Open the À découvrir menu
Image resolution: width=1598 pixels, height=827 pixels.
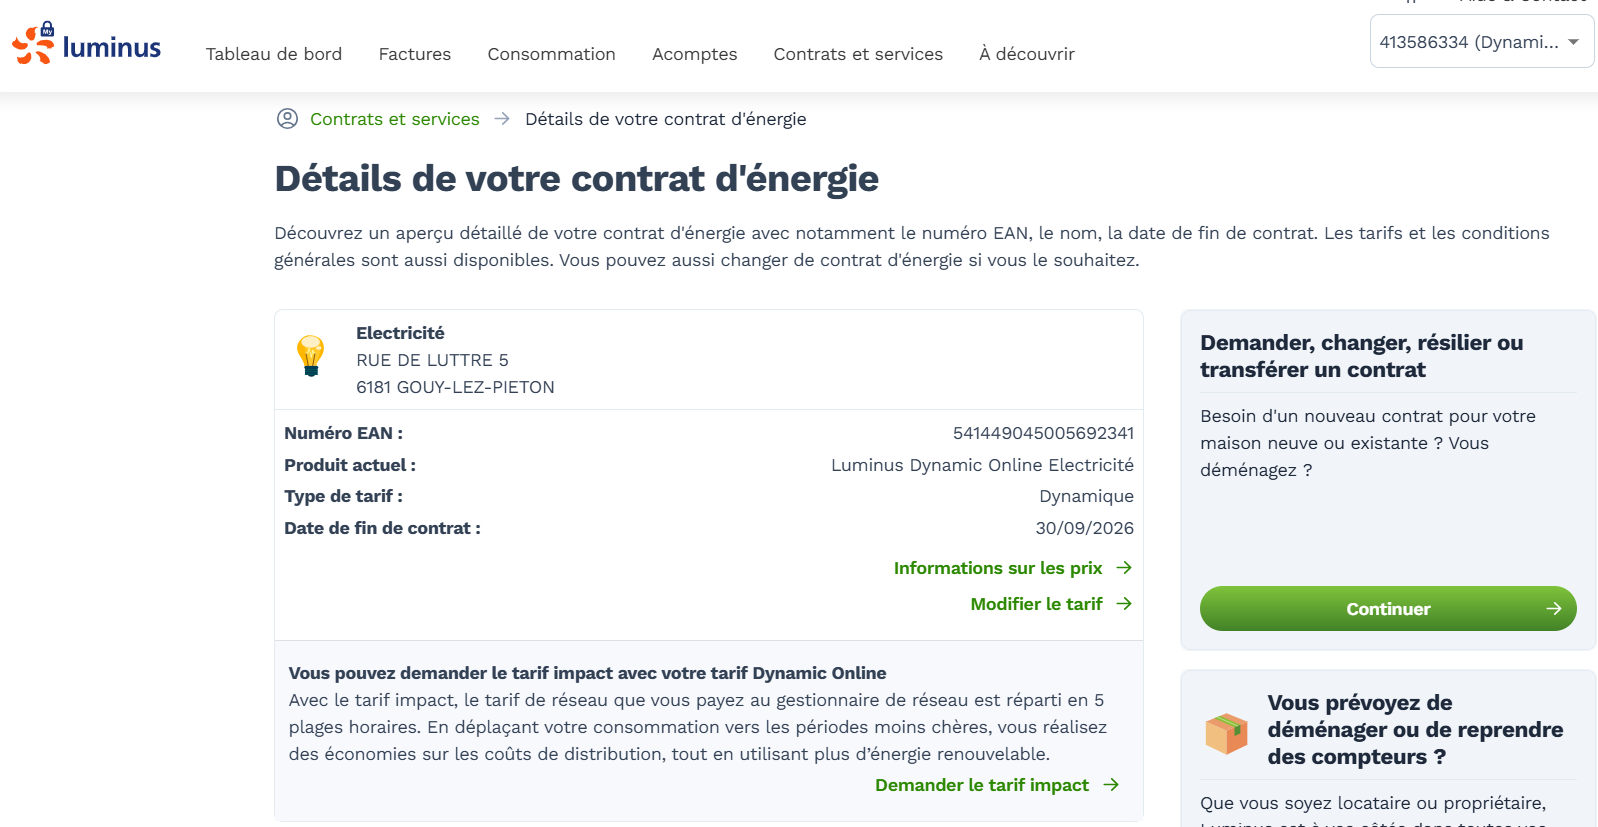(x=1027, y=54)
